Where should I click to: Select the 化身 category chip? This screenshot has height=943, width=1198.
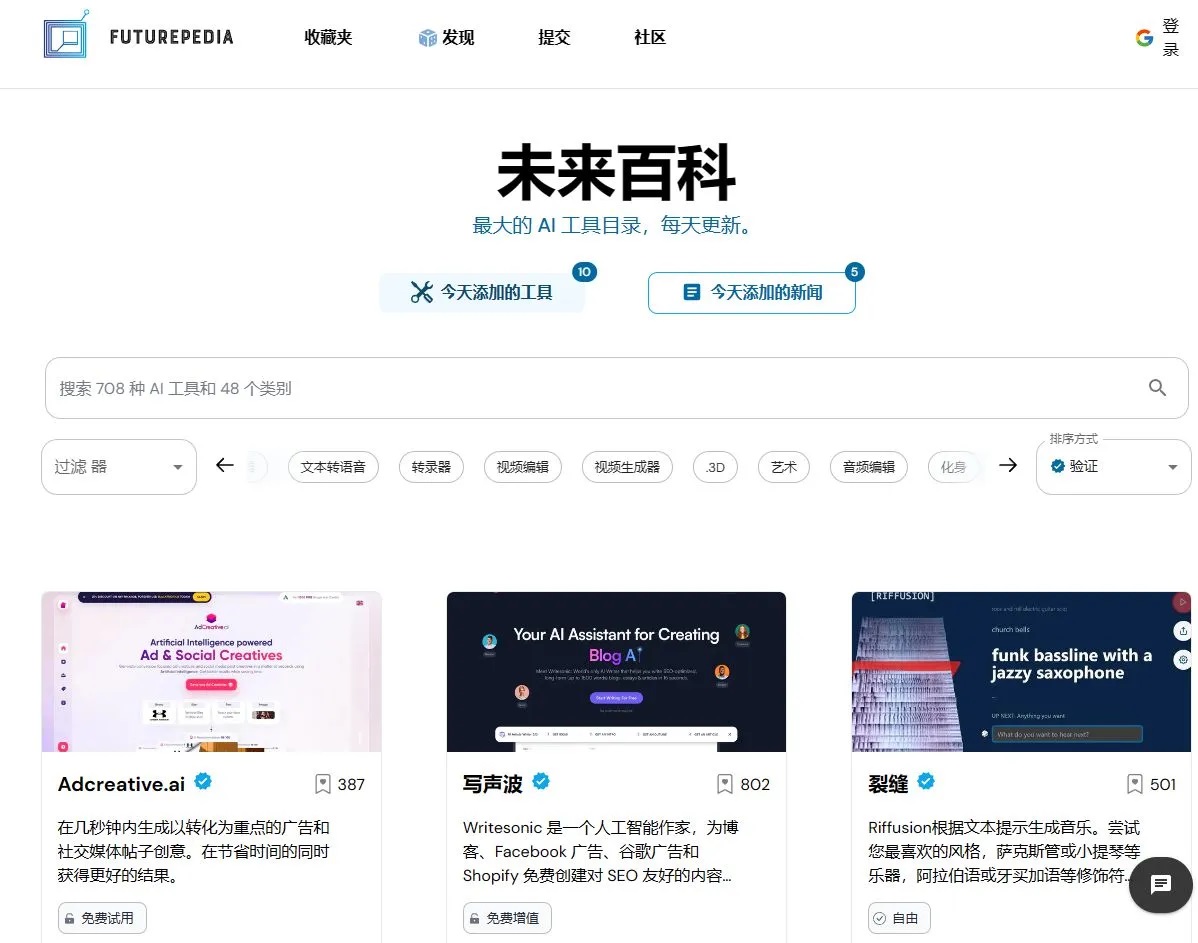coord(953,467)
